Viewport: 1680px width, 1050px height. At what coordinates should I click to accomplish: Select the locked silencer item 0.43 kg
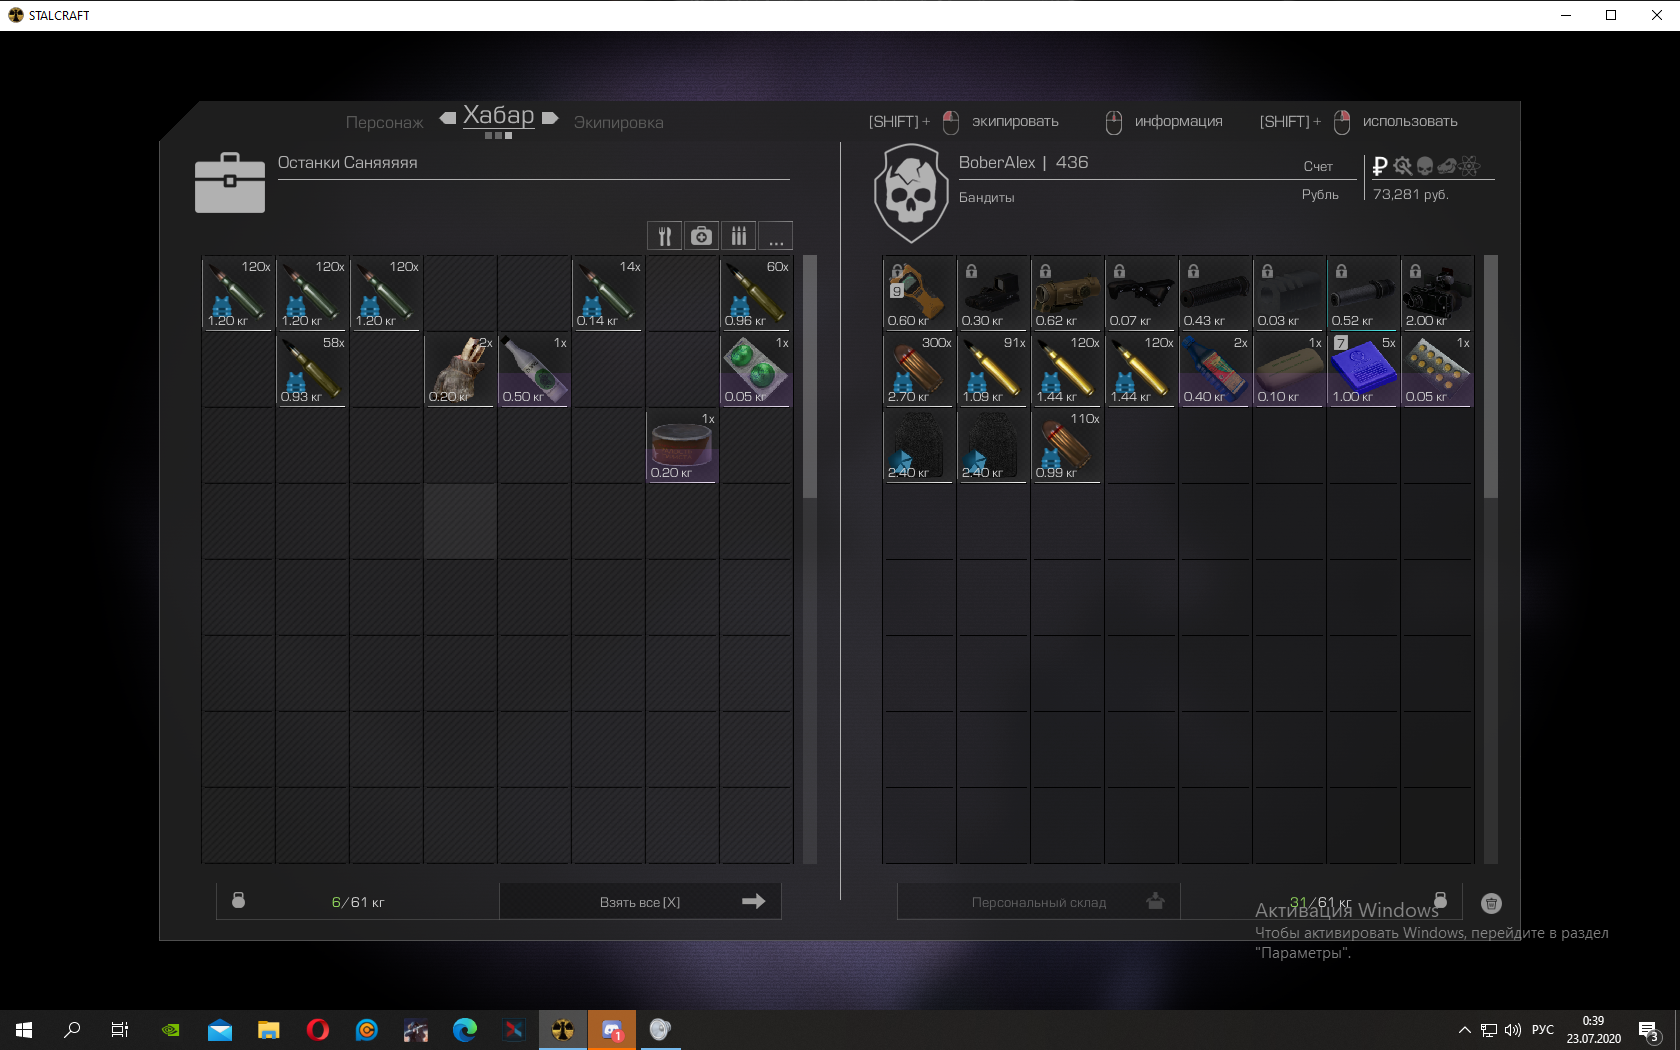[1215, 293]
